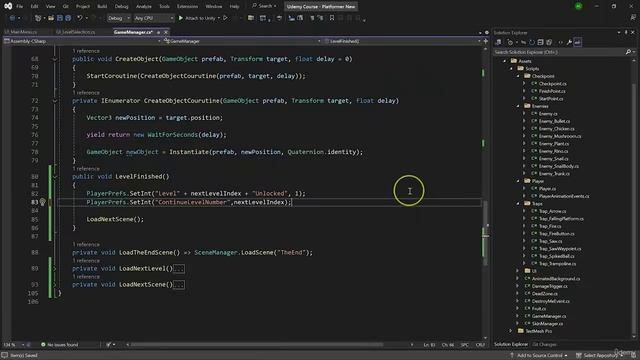Click the Properties wrench icon in Solution Explorer
This screenshot has height=360, width=640.
coord(569,42)
